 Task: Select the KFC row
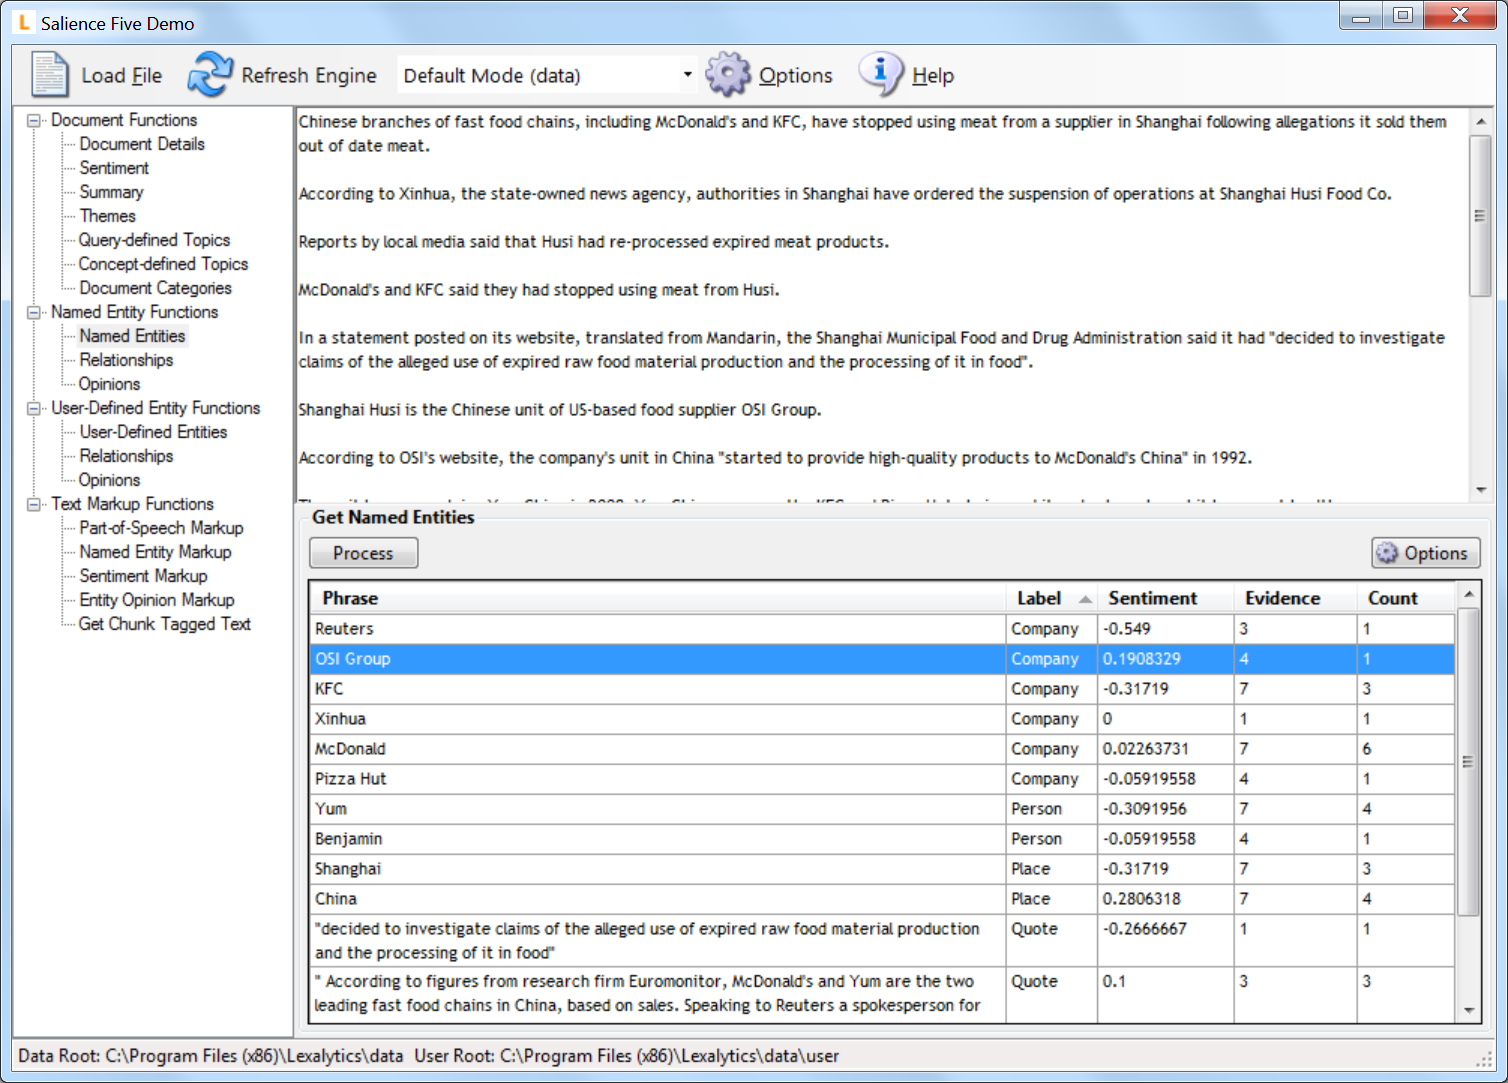(x=882, y=689)
